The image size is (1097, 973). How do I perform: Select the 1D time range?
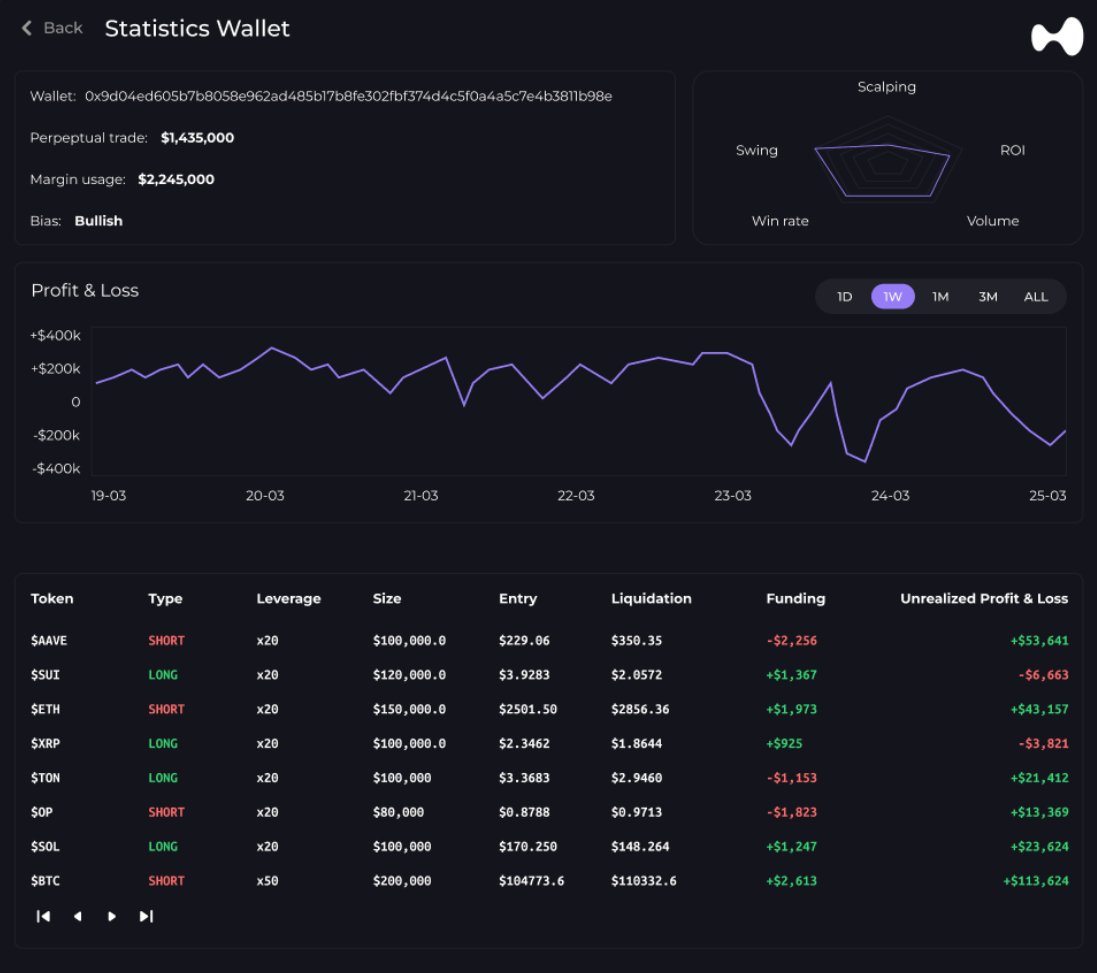coord(844,297)
